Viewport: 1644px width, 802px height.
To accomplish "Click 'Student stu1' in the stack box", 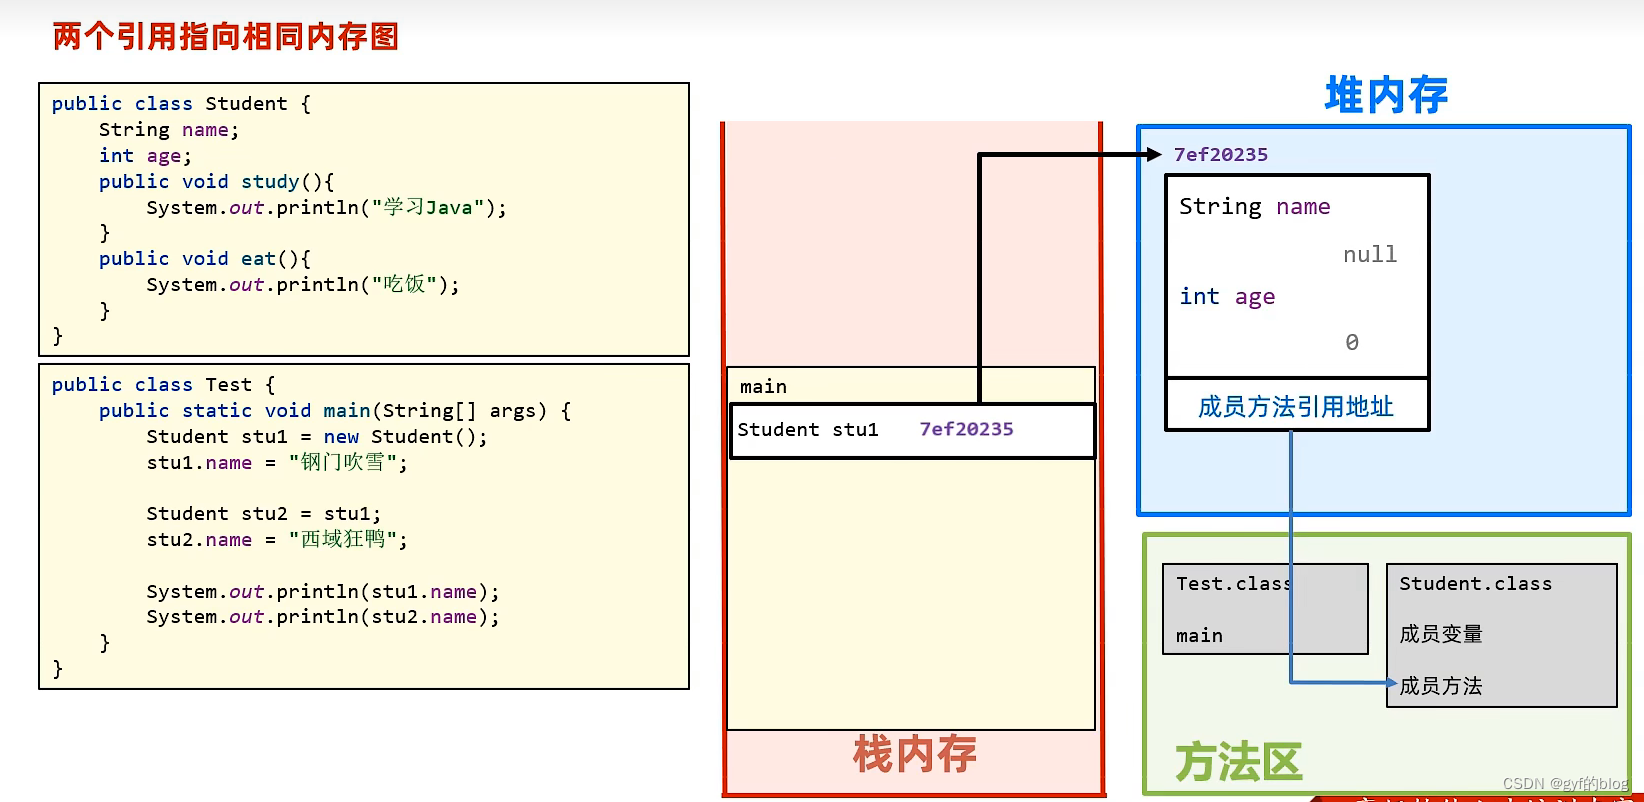I will pos(808,430).
